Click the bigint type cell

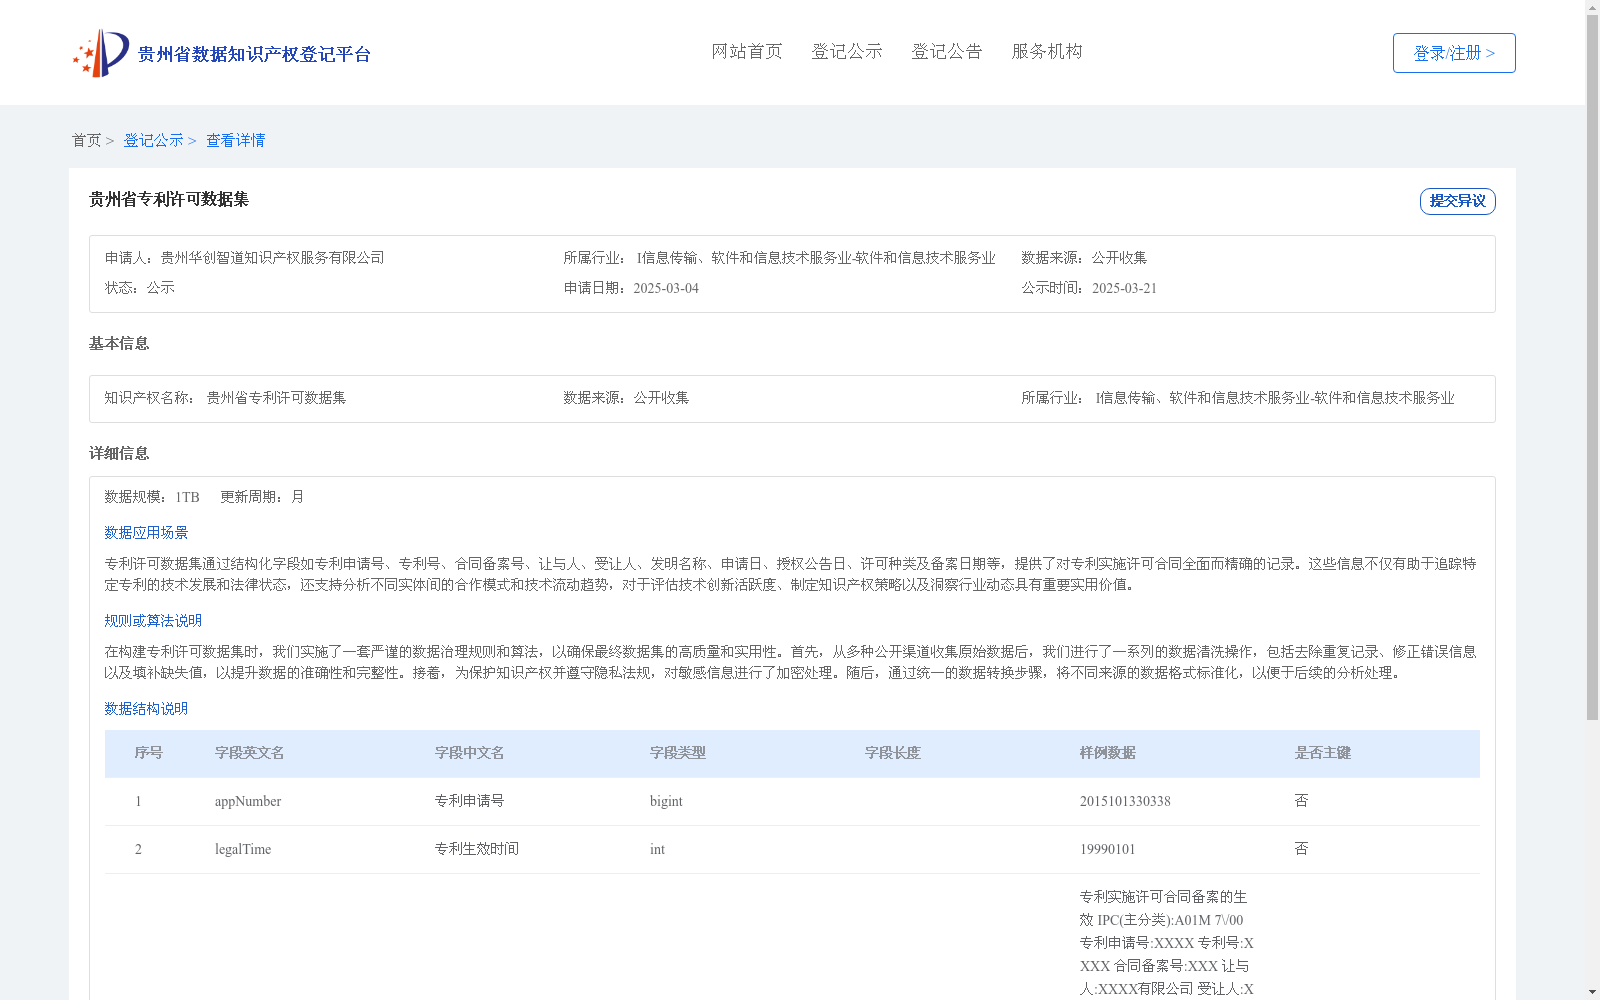(666, 801)
